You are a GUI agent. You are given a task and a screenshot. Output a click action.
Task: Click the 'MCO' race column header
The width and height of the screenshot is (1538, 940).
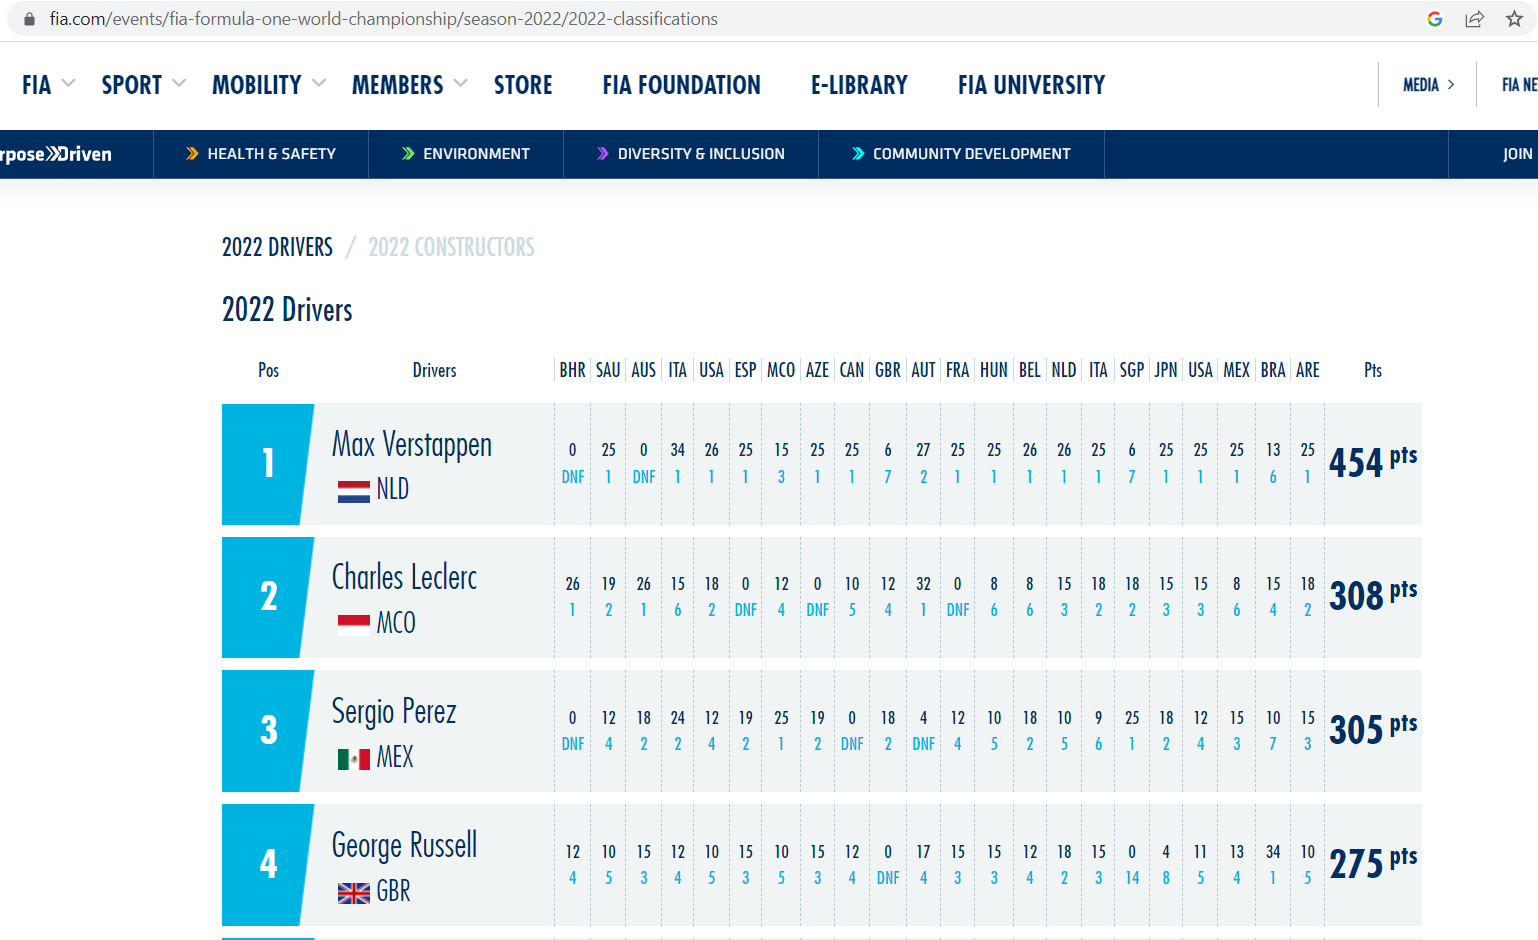tap(781, 370)
